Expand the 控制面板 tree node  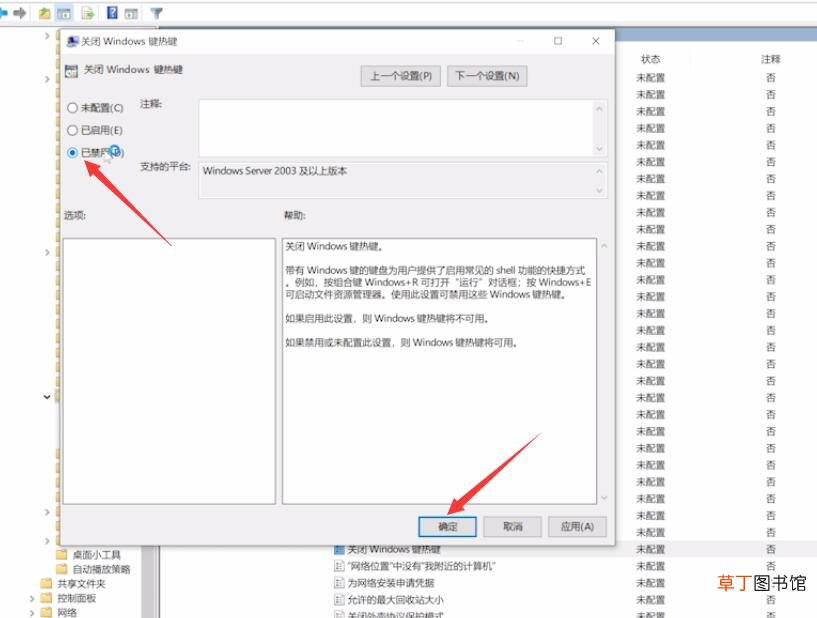pos(32,598)
